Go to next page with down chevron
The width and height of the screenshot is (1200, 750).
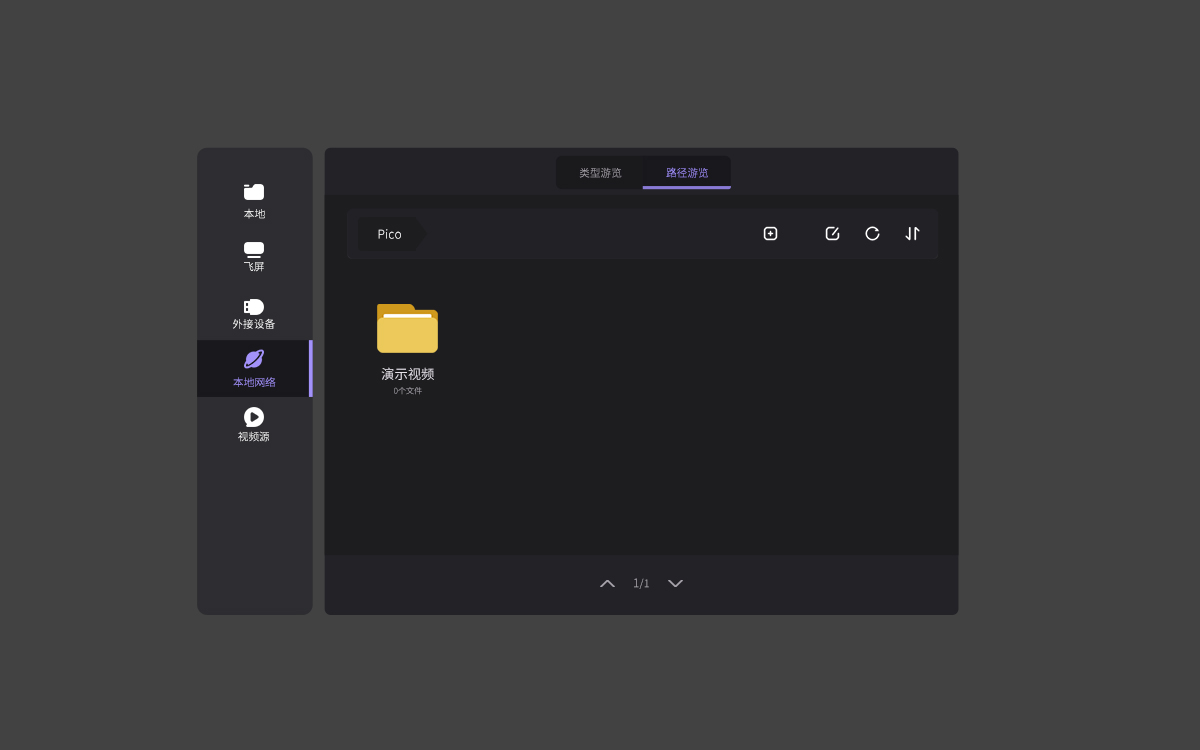[x=675, y=583]
